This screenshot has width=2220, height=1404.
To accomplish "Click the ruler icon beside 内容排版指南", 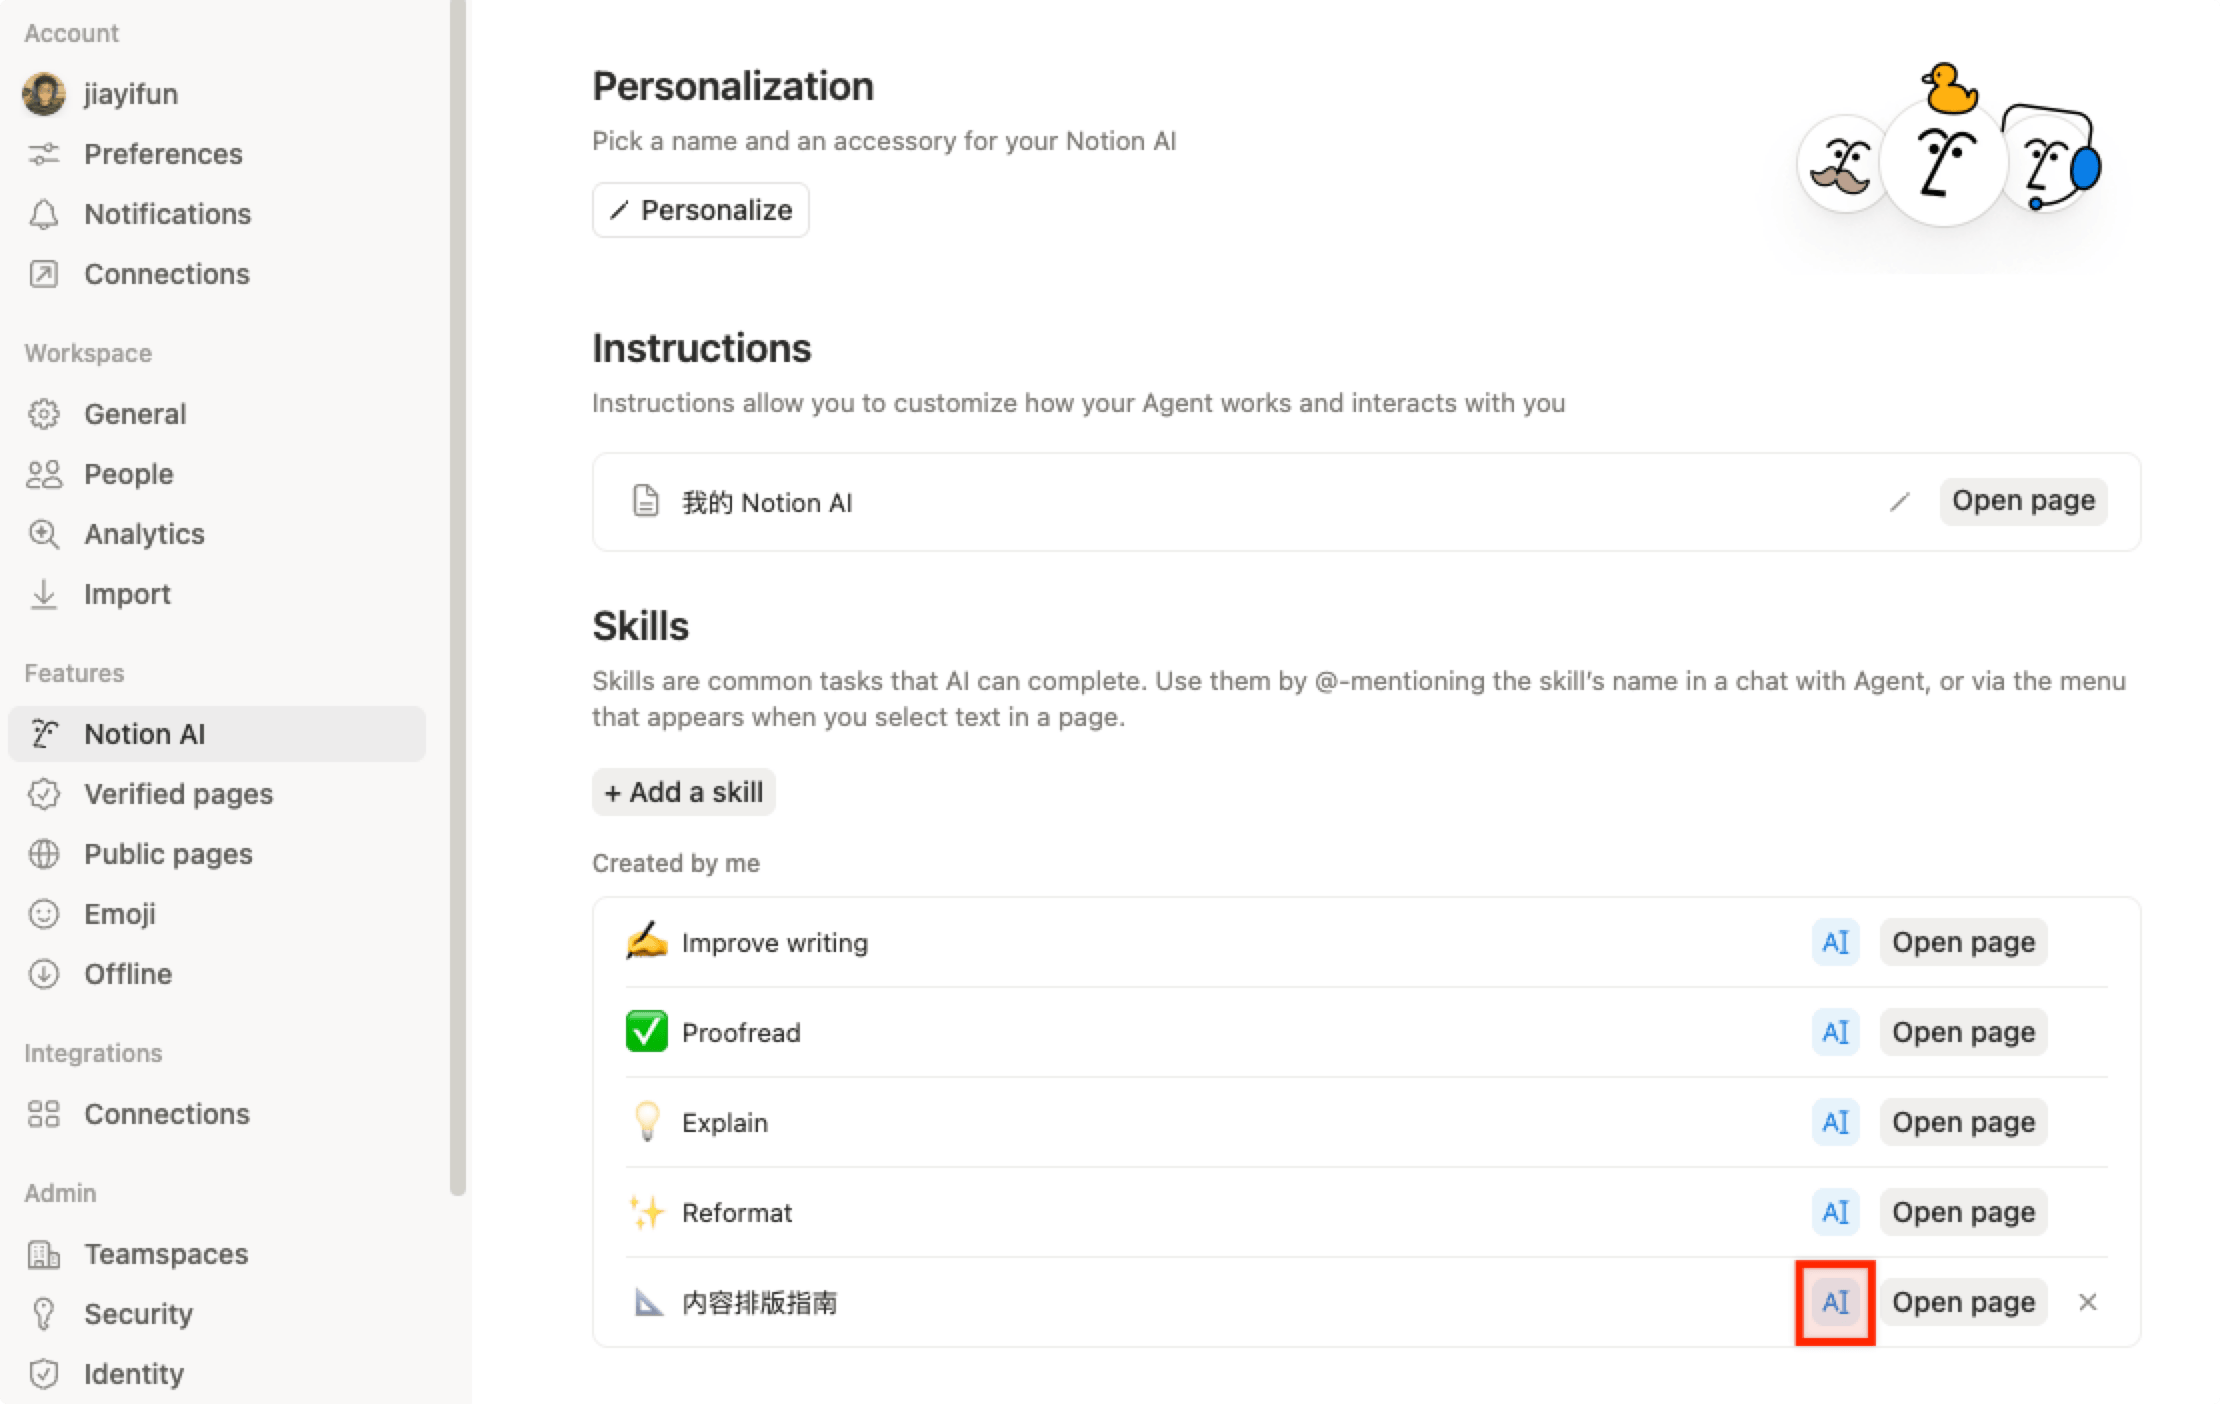I will coord(648,1302).
